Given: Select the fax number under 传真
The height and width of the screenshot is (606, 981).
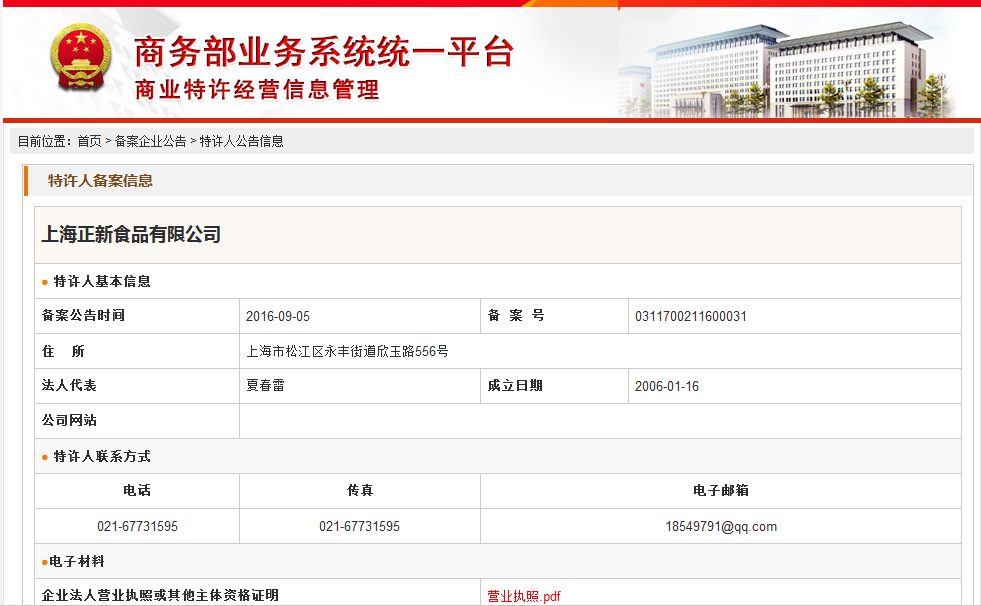Looking at the screenshot, I should 360,527.
